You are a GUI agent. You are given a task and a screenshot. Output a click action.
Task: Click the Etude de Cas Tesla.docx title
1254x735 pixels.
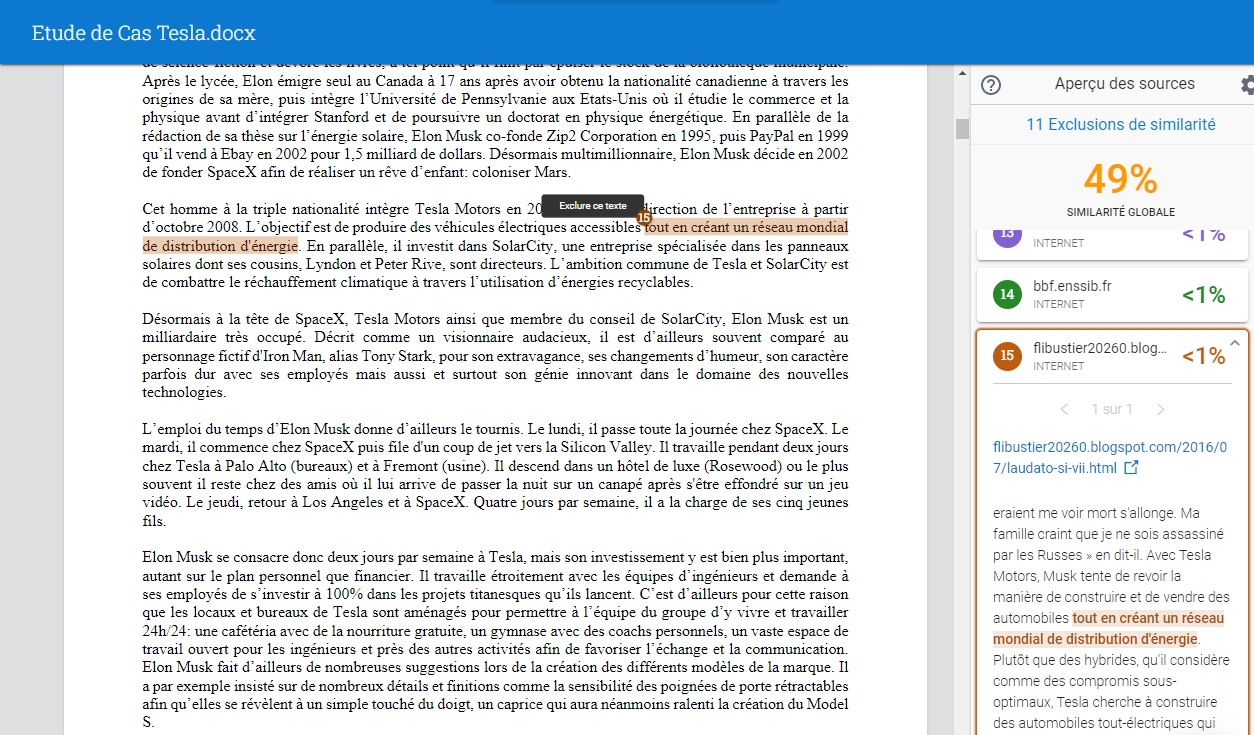click(x=144, y=33)
